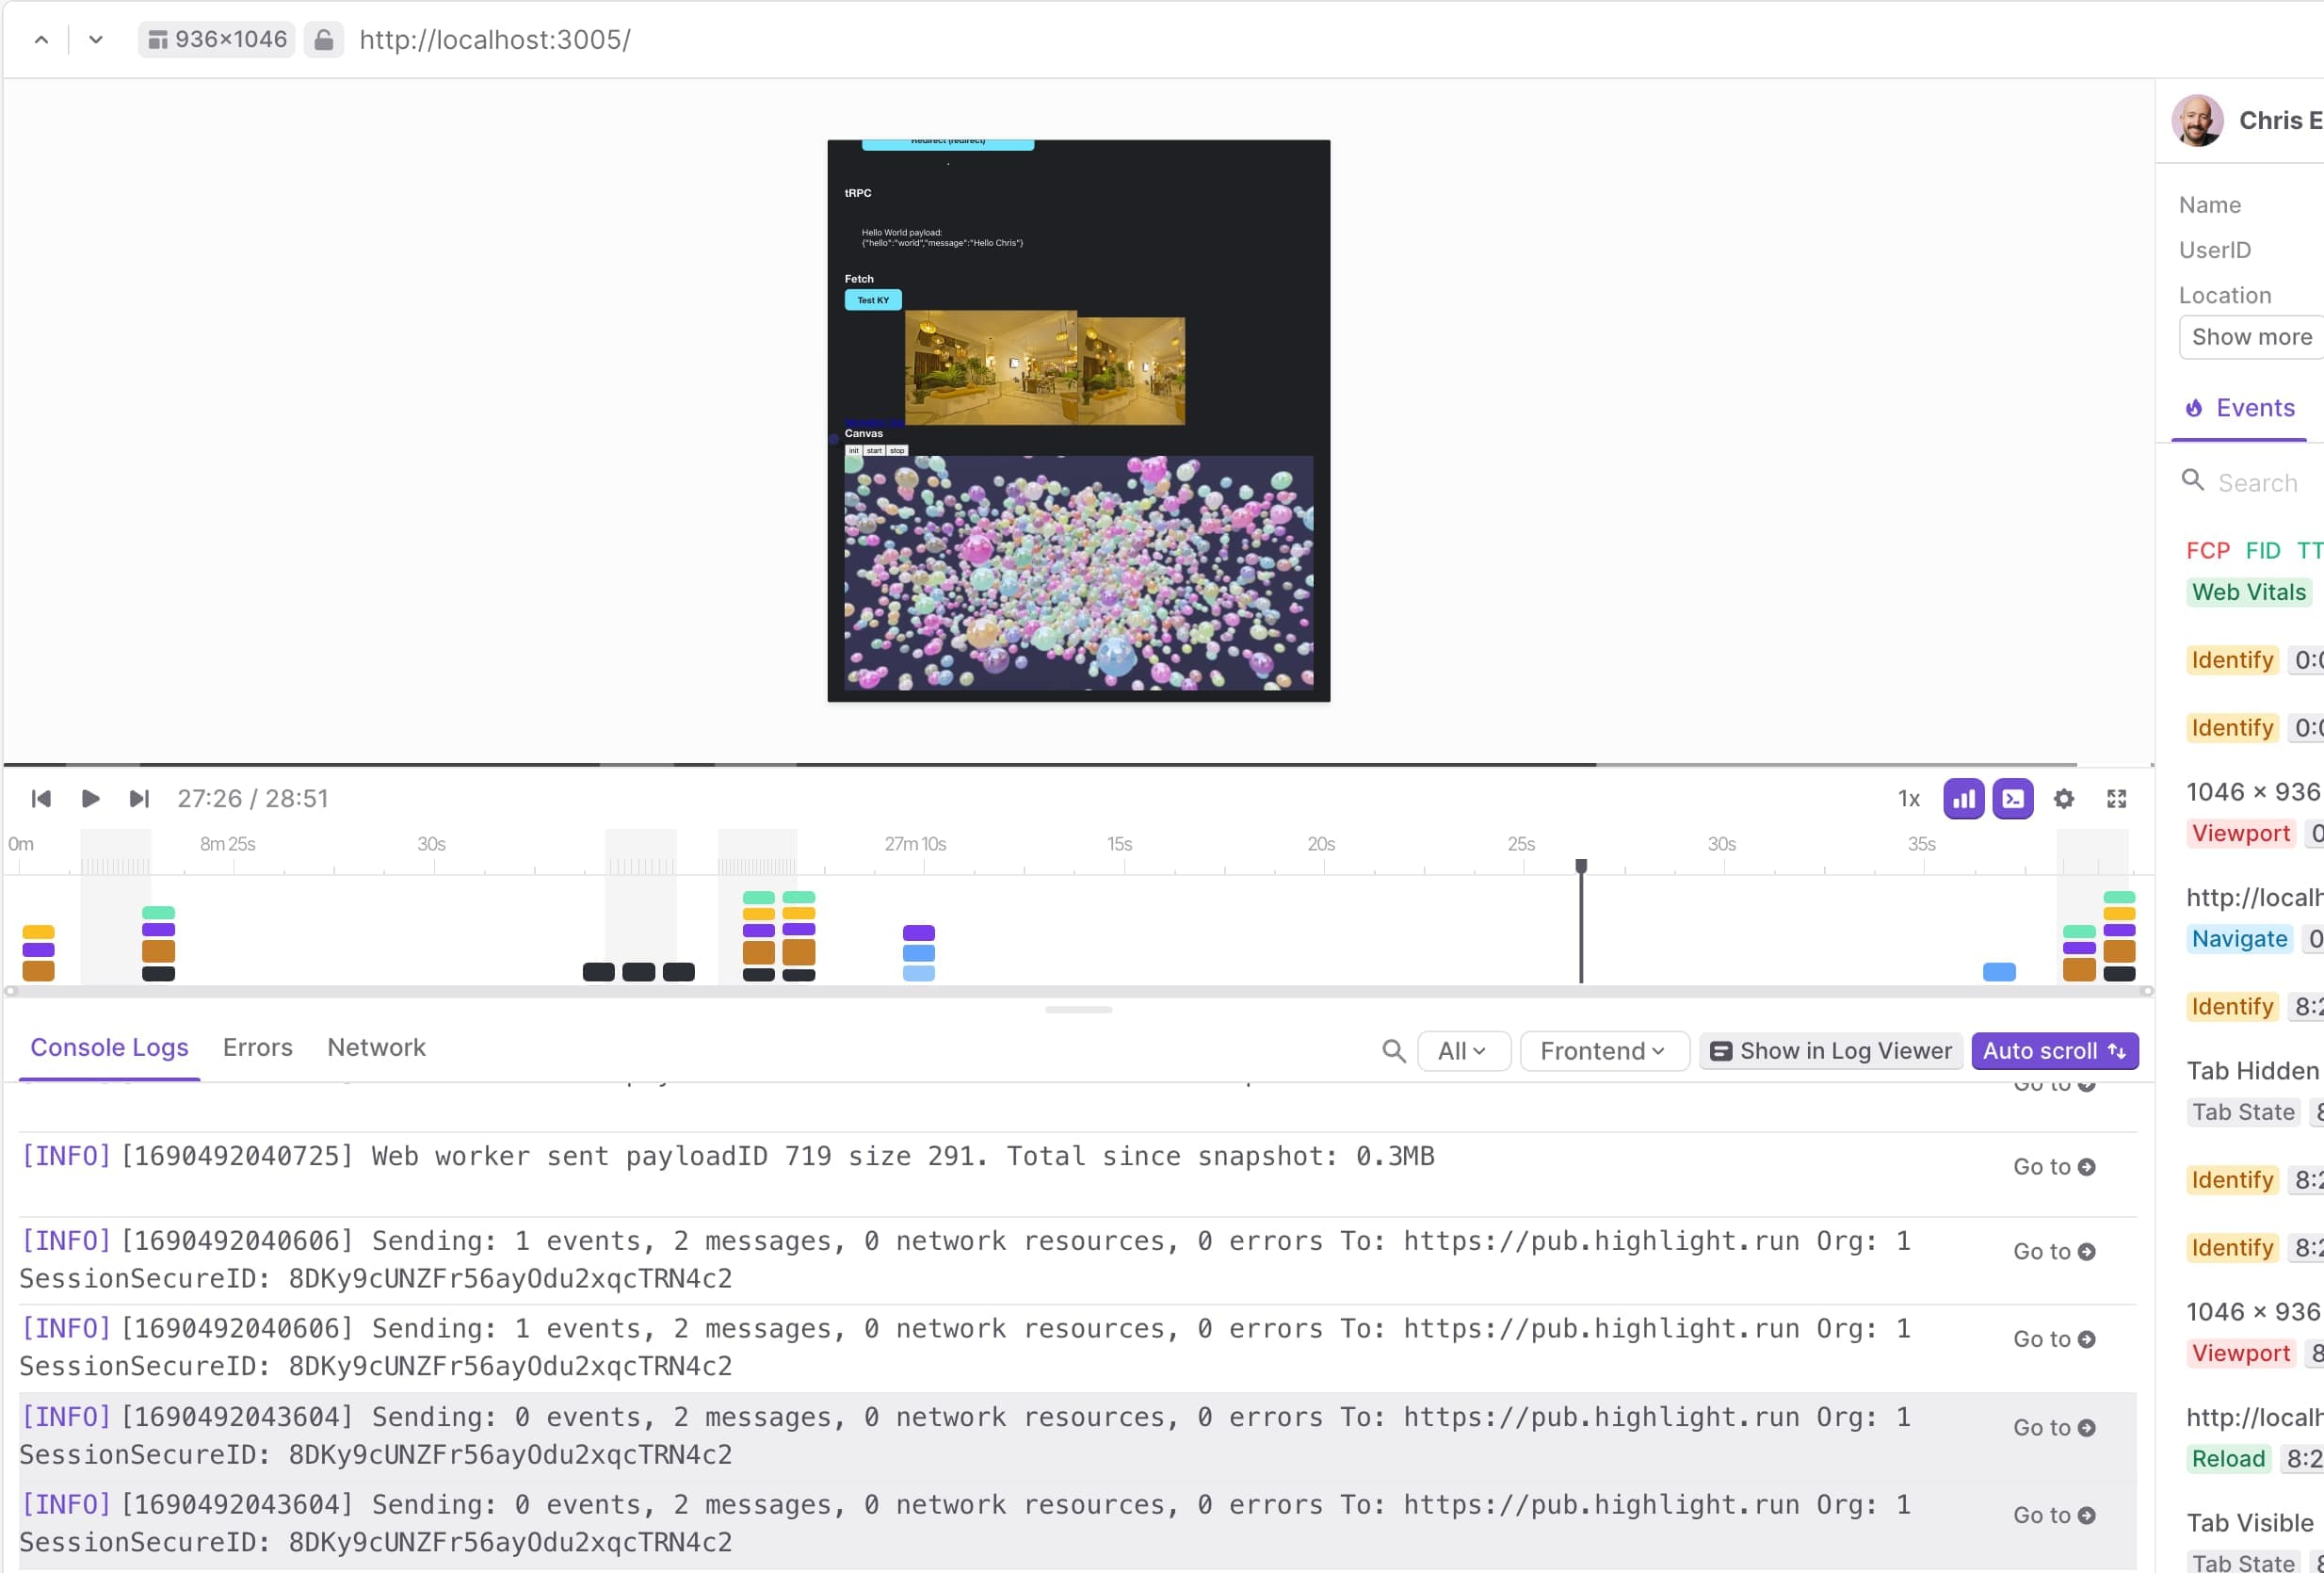This screenshot has width=2324, height=1573.
Task: Click the skip forward icon
Action: [x=139, y=798]
